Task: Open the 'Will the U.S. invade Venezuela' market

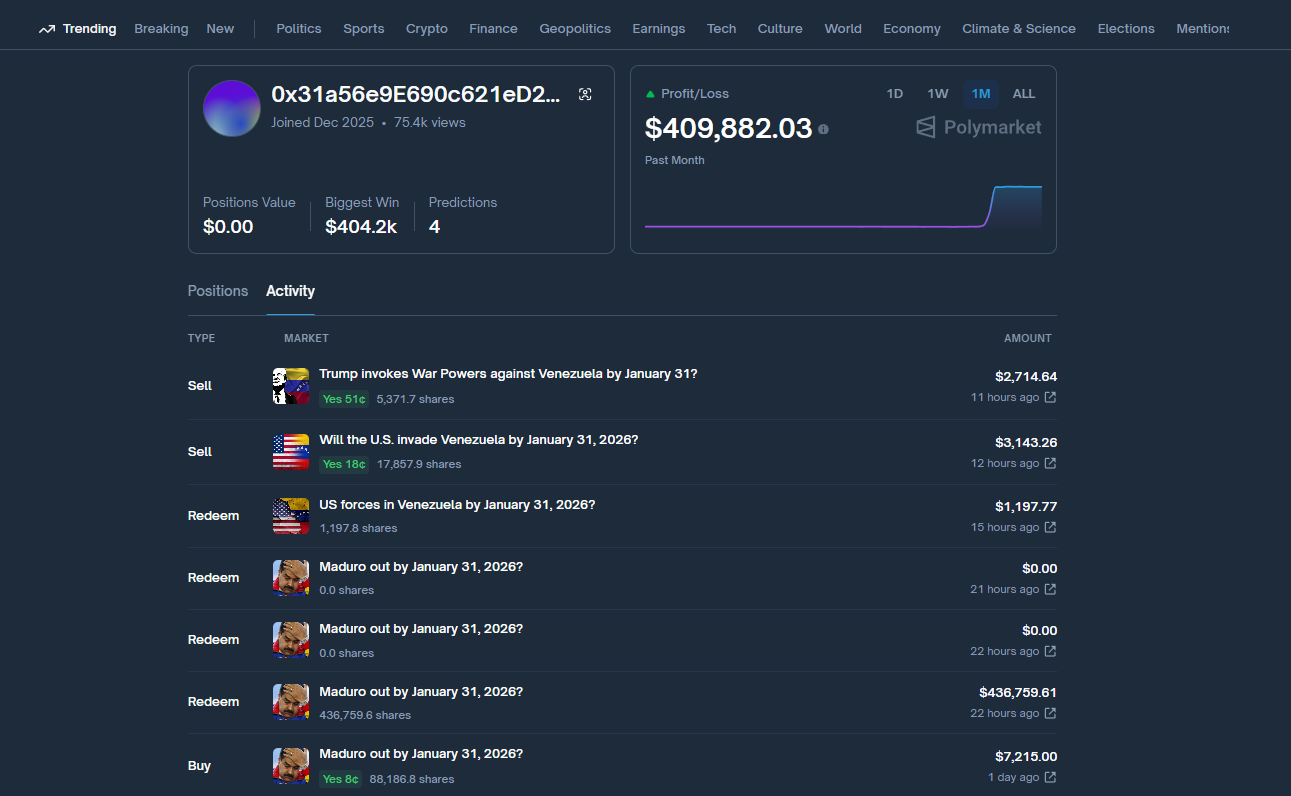Action: click(x=478, y=439)
